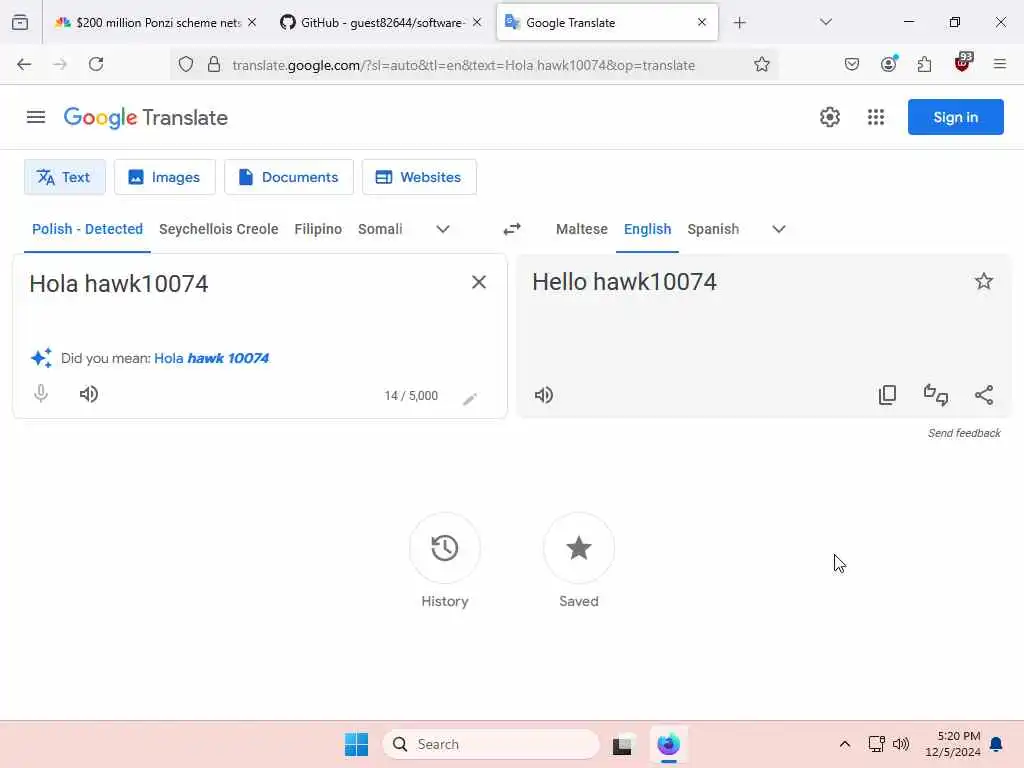This screenshot has height=768, width=1024.
Task: Start voice input with microphone
Action: click(40, 394)
